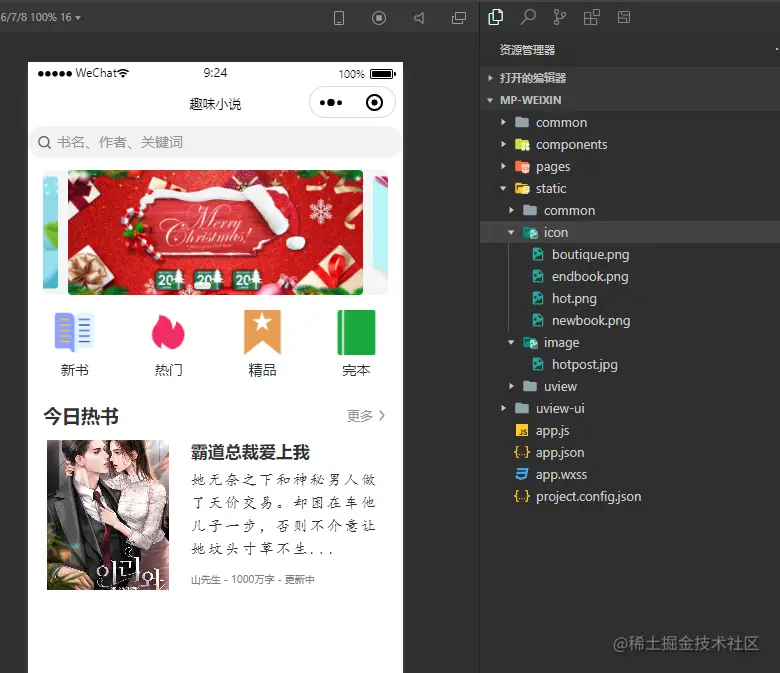Mute simulator sound with speaker icon
The width and height of the screenshot is (780, 673).
tap(419, 18)
